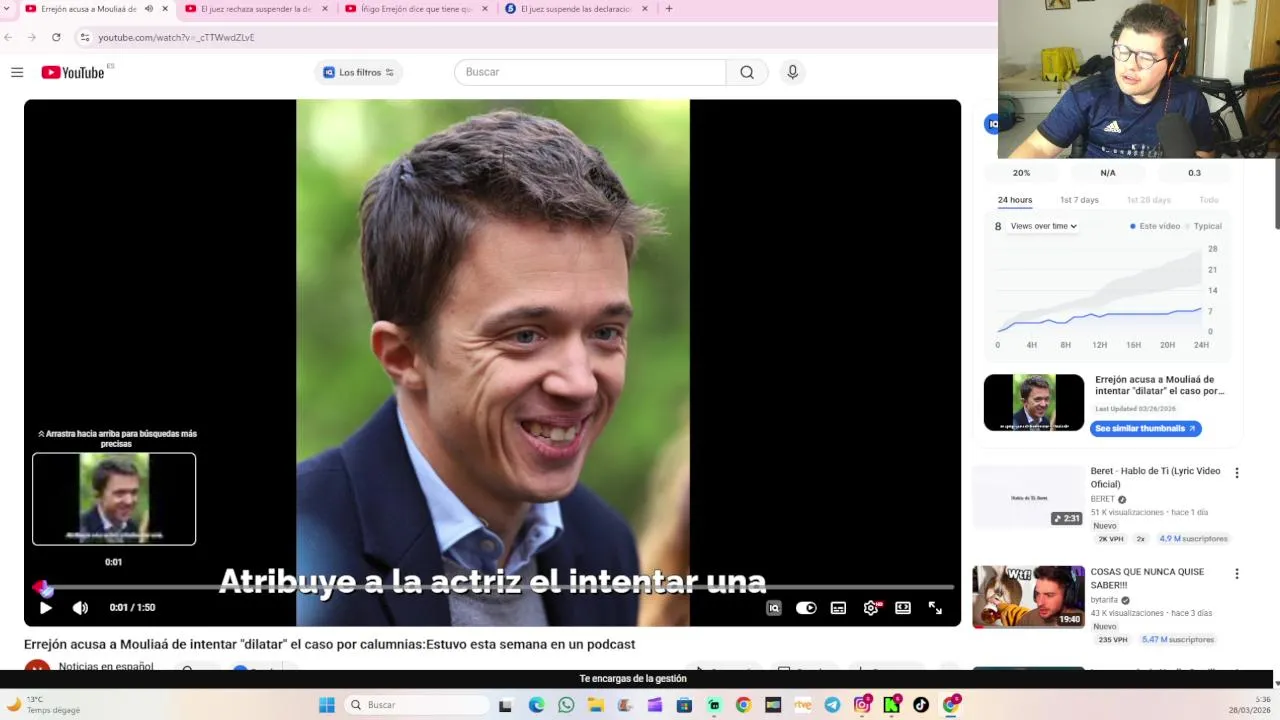Click the address bar URL
The width and height of the screenshot is (1280, 720).
pos(176,37)
